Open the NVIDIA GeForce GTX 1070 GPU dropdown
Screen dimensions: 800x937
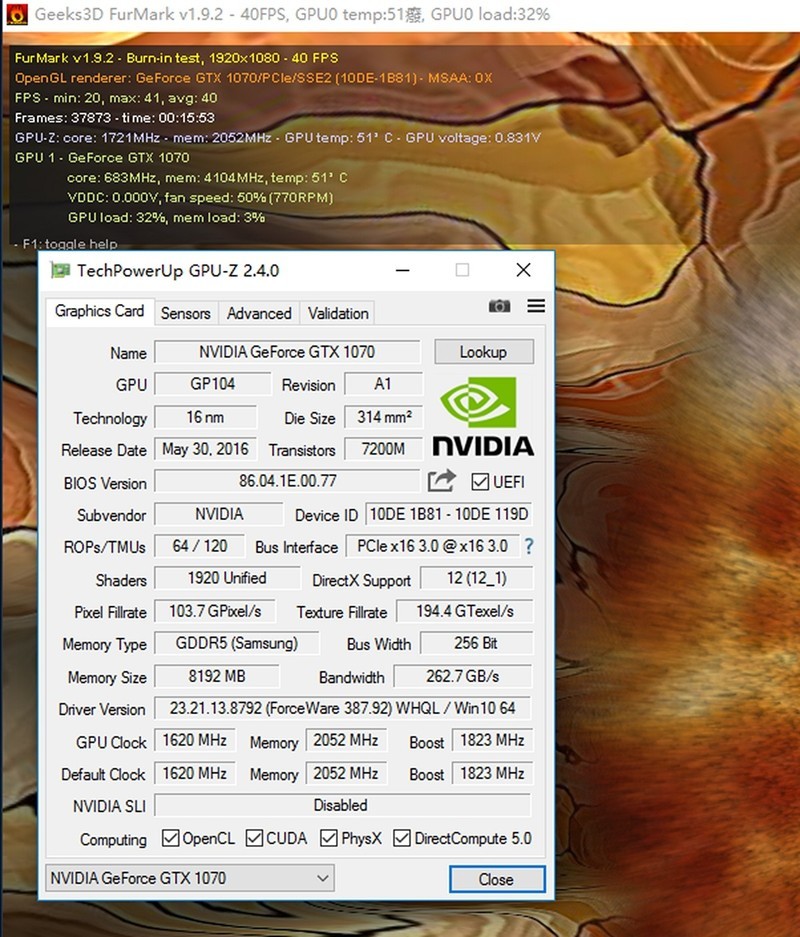click(x=189, y=878)
